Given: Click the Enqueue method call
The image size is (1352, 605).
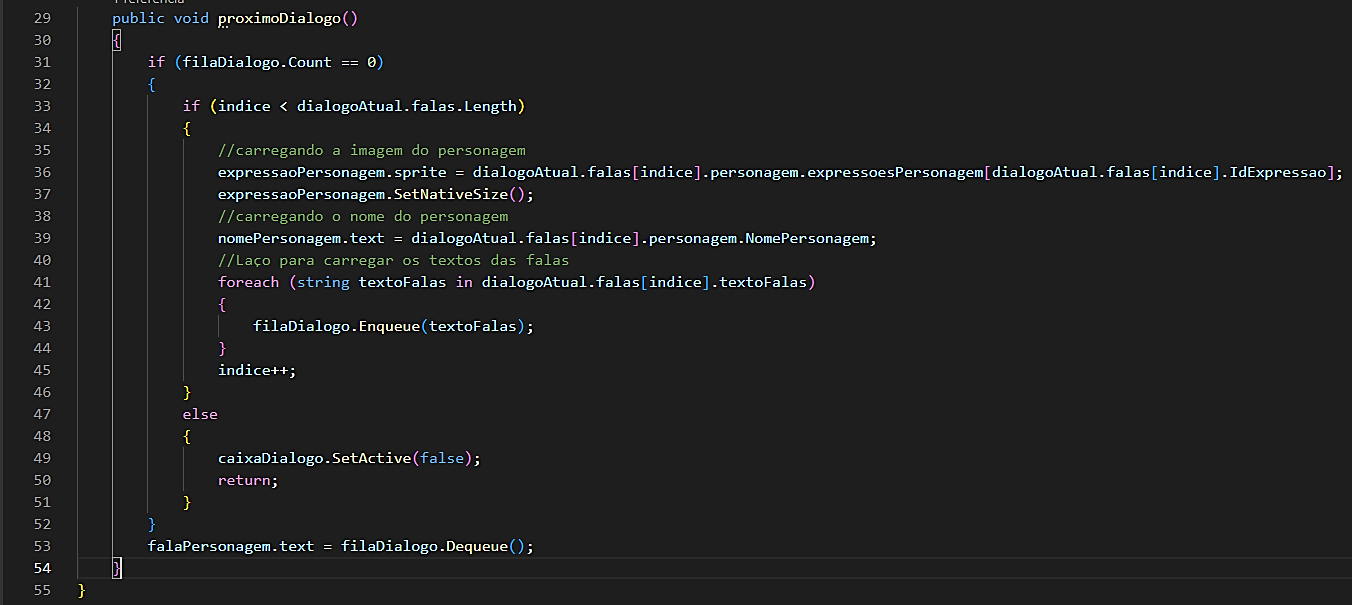Looking at the screenshot, I should click(385, 326).
